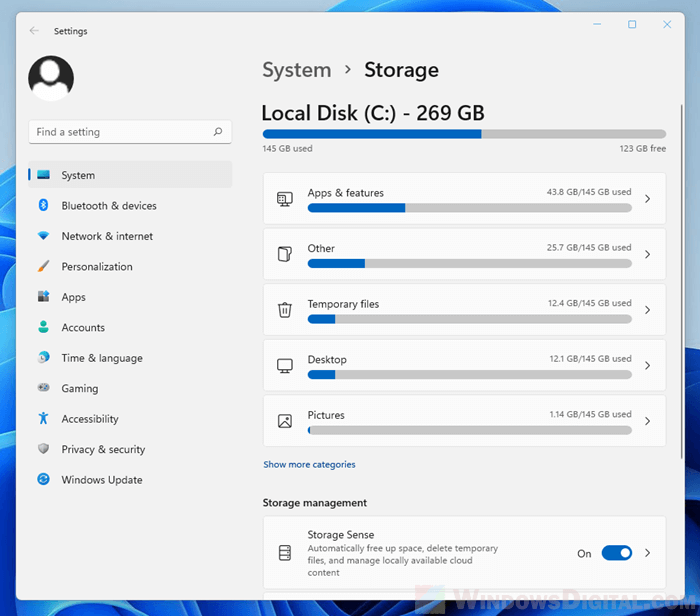The image size is (700, 616).
Task: Click the Local Disk usage bar
Action: click(x=464, y=134)
